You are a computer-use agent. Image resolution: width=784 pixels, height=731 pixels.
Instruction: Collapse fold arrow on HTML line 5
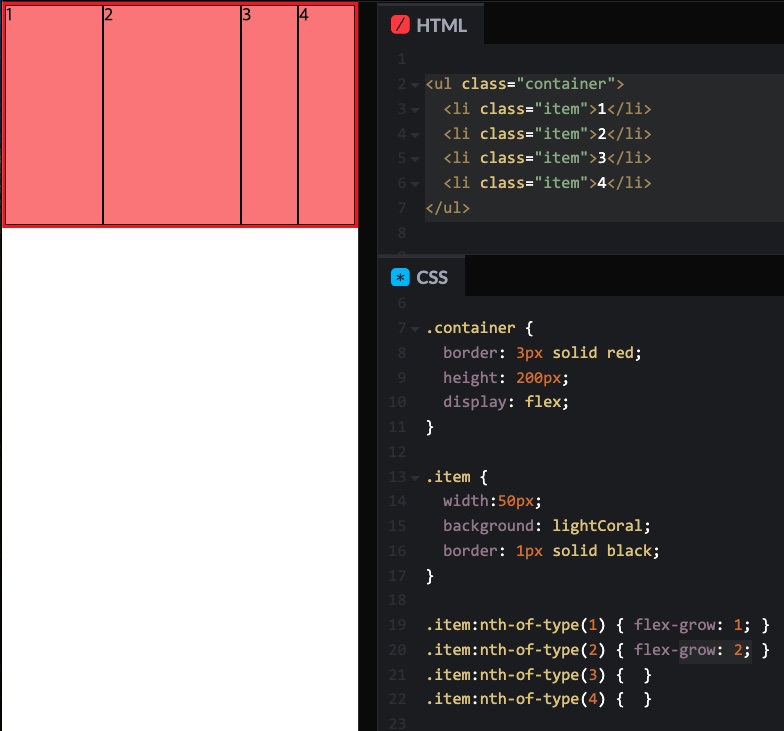[x=415, y=159]
